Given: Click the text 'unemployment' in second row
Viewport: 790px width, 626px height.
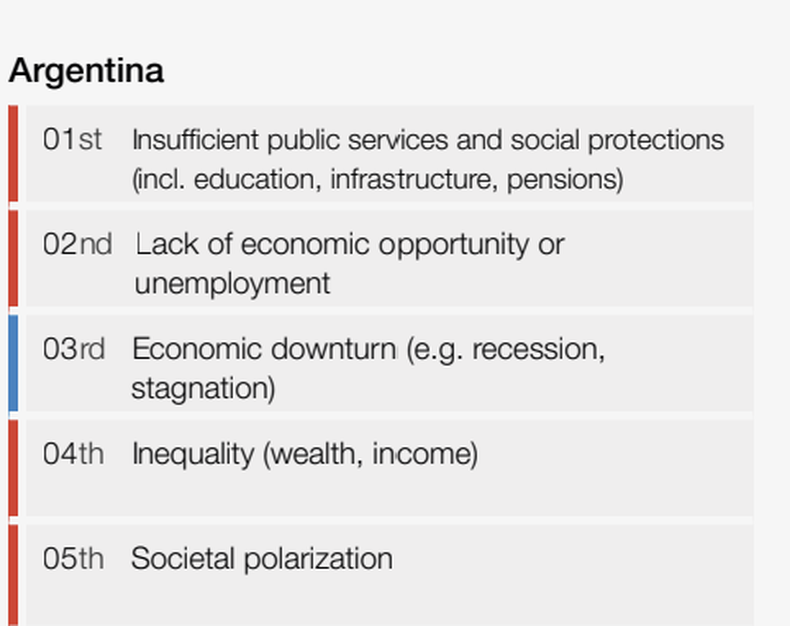Looking at the screenshot, I should point(232,284).
